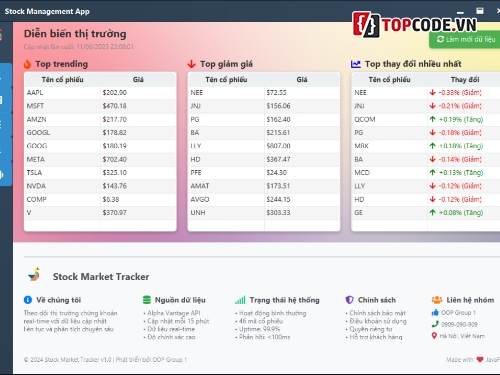Click the signal bars icon beside Trạng thái hệ thống
Screen dimensions: 500x375
point(240,300)
